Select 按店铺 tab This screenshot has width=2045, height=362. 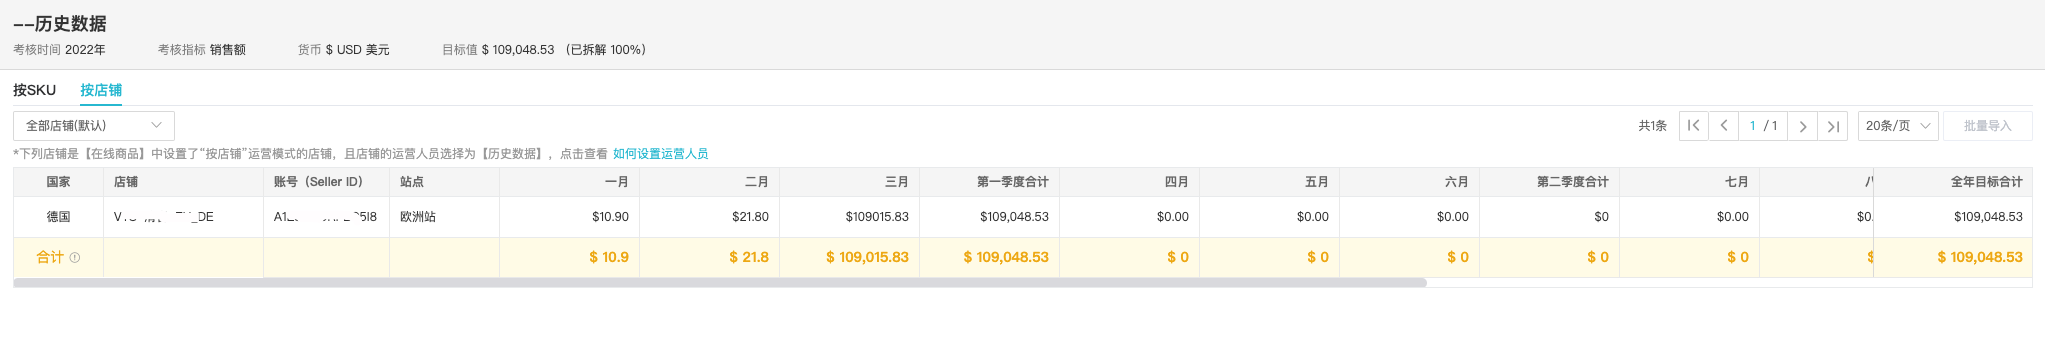[101, 90]
